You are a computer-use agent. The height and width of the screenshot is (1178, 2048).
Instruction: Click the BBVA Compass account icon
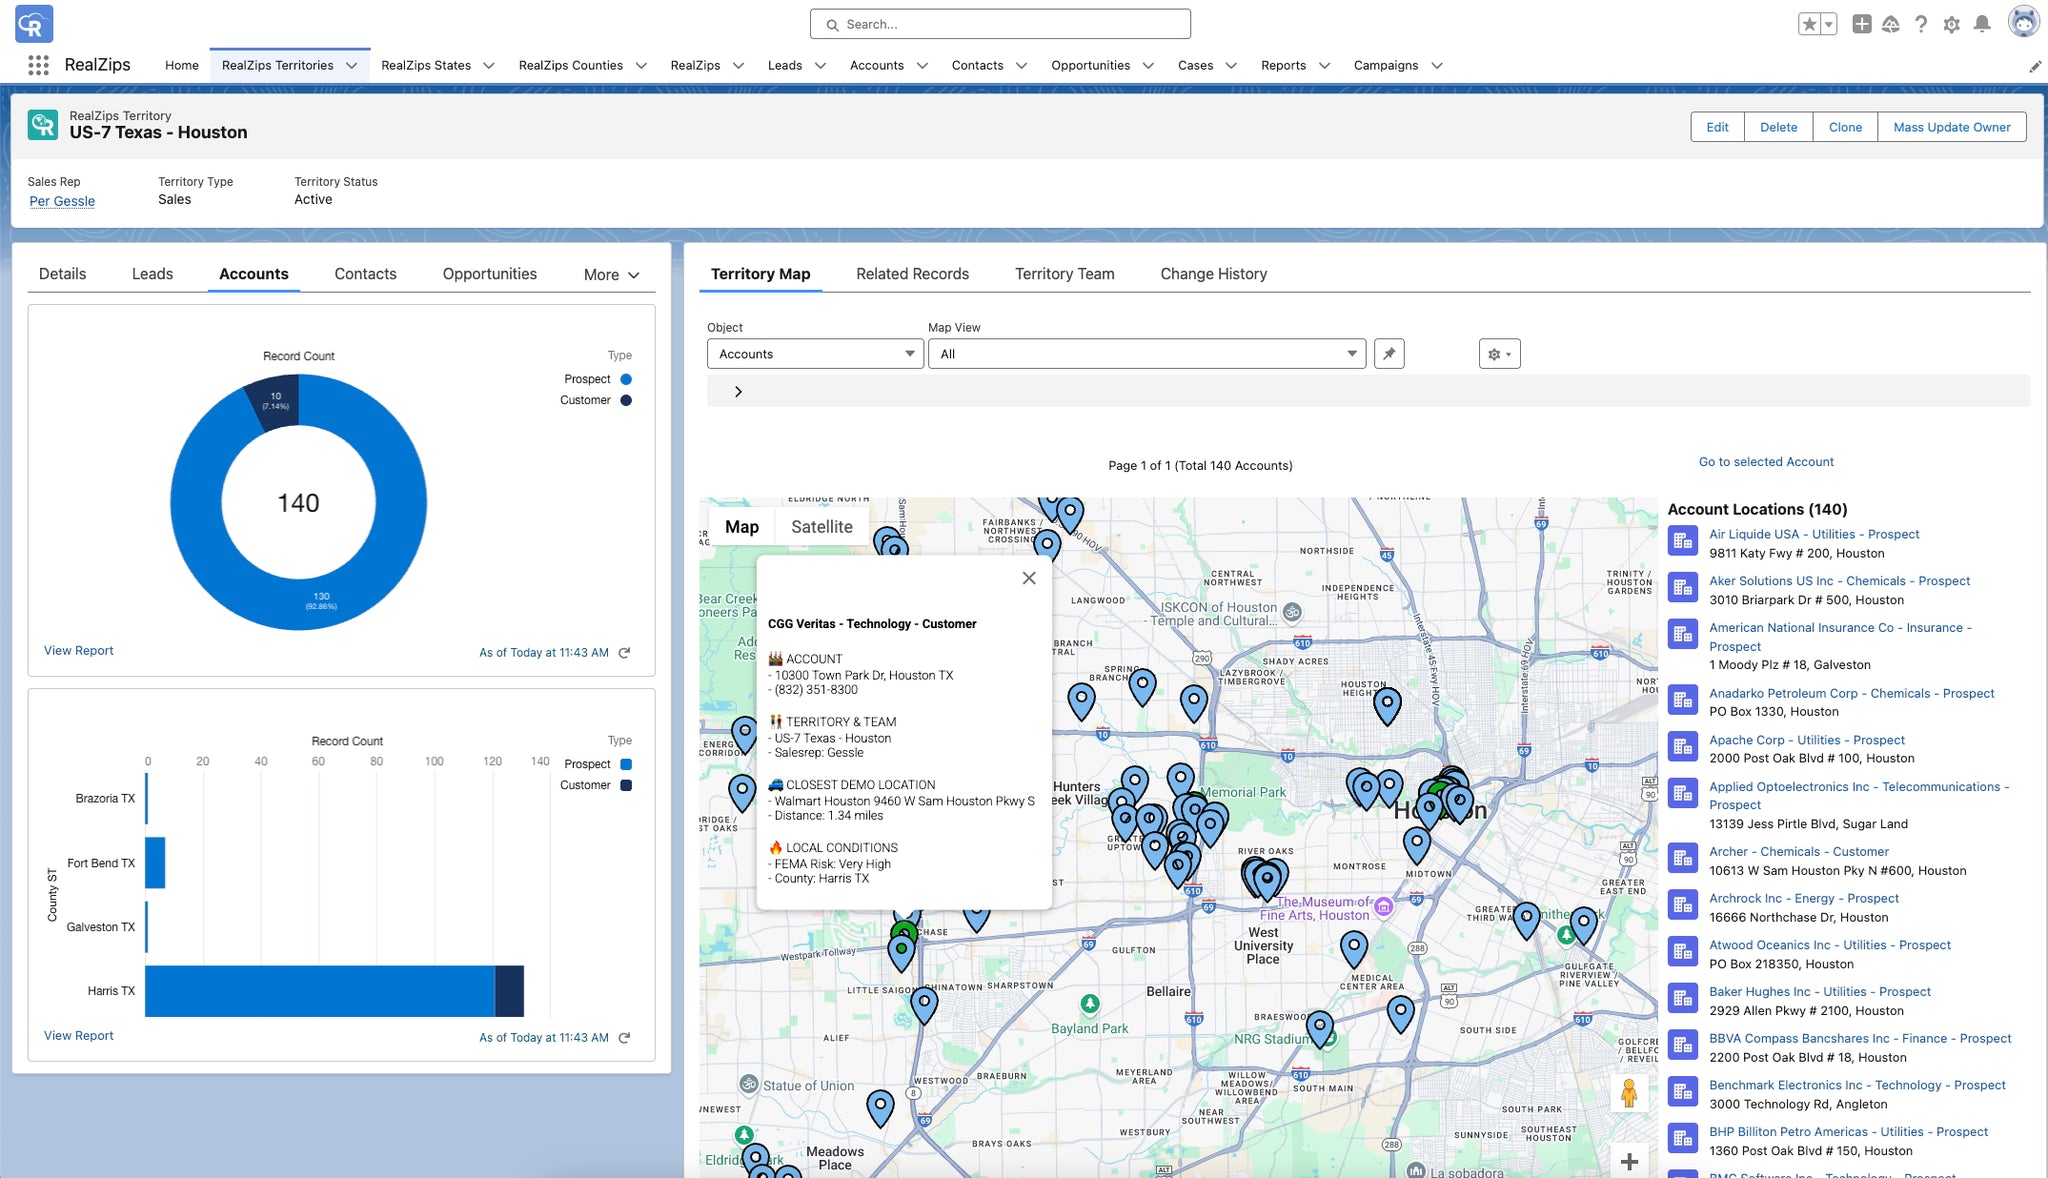(1683, 1046)
